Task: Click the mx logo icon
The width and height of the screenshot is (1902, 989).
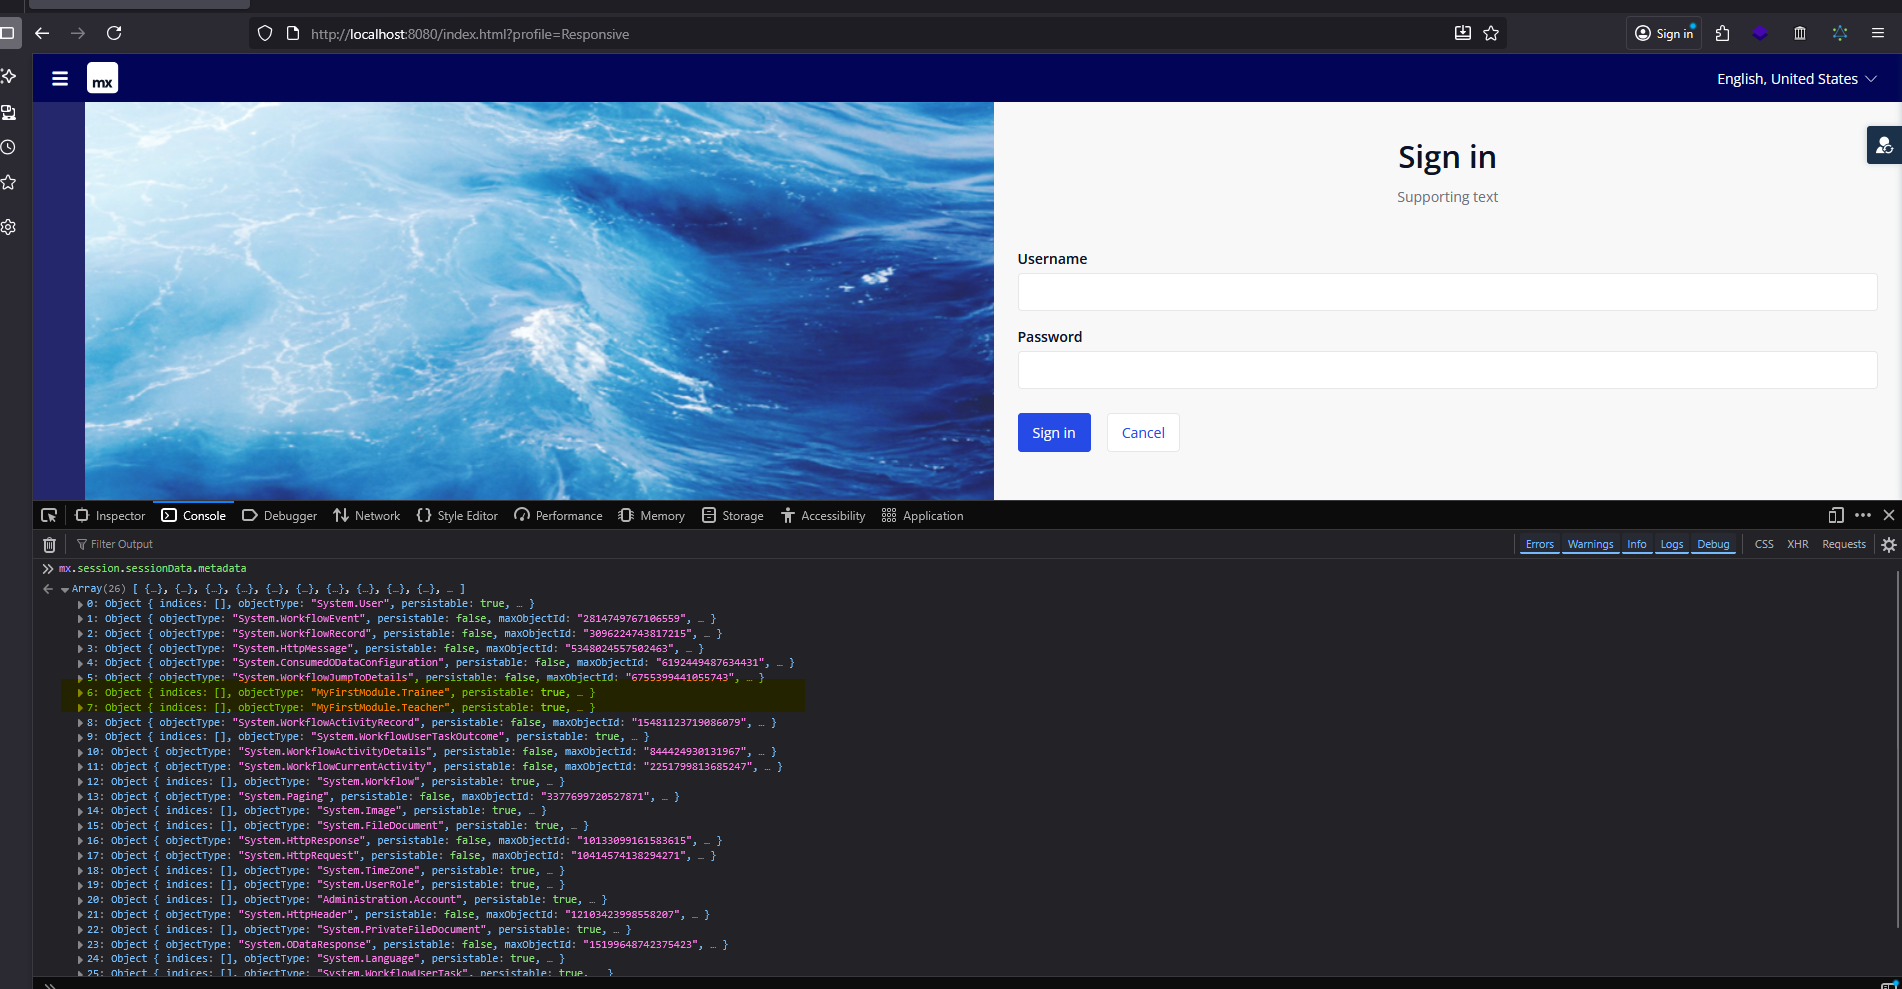Action: point(102,78)
